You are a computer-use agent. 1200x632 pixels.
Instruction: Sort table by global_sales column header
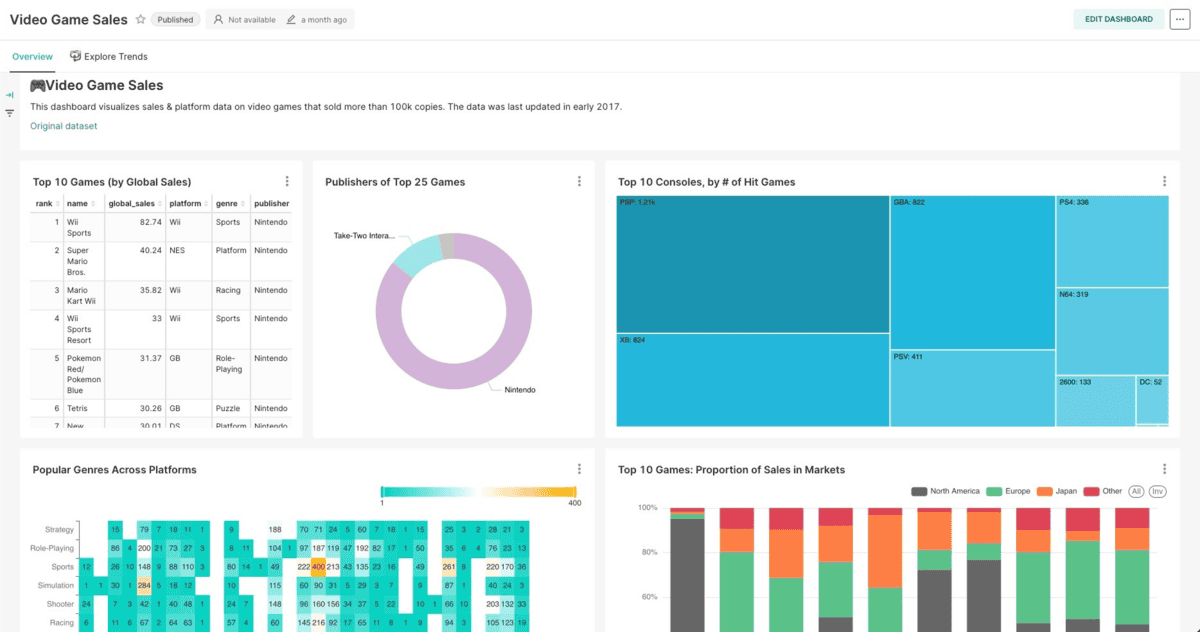(131, 203)
